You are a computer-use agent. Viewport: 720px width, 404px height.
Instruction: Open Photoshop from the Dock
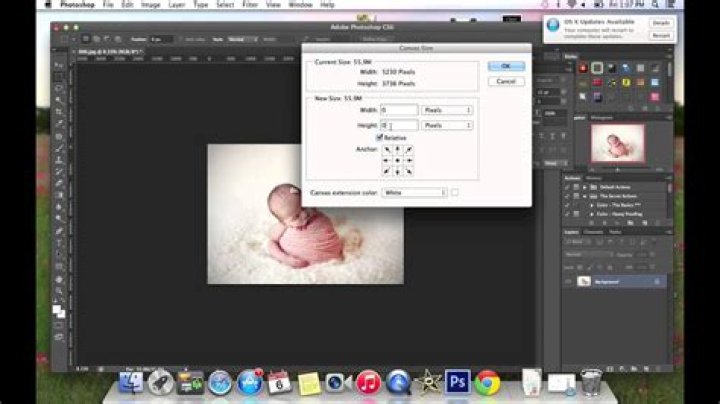[458, 381]
